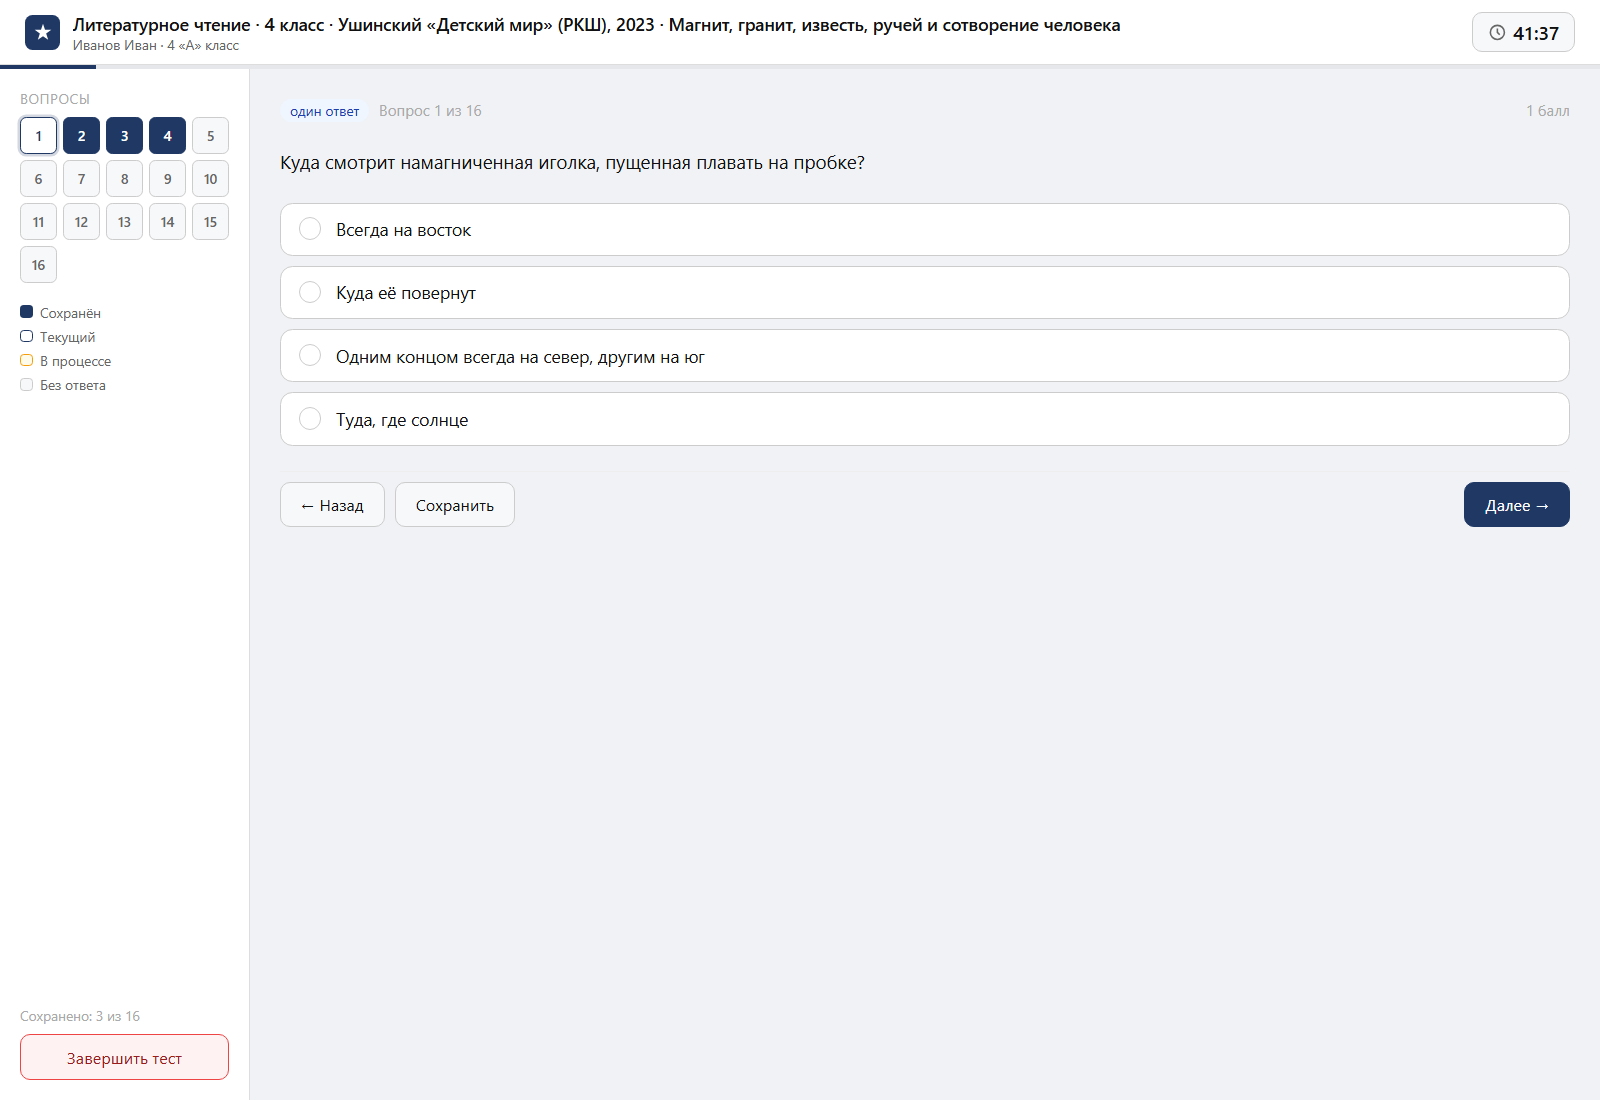Click the 'один ответ' tag
The image size is (1600, 1100).
point(324,111)
